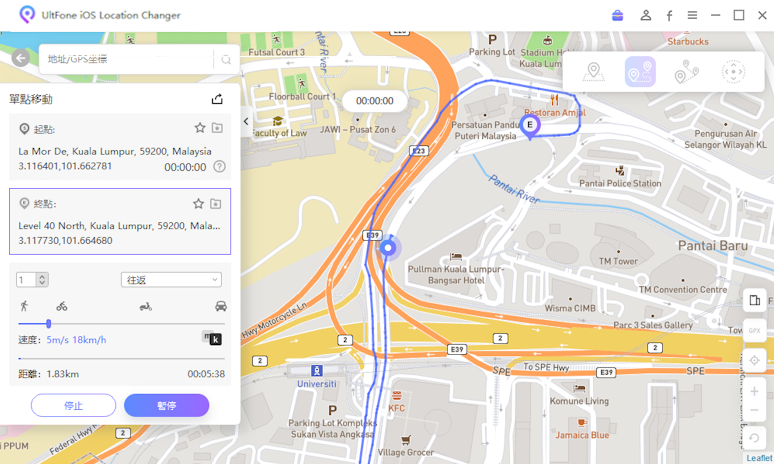
Task: Select the single-spot location change mode icon
Action: [x=594, y=72]
